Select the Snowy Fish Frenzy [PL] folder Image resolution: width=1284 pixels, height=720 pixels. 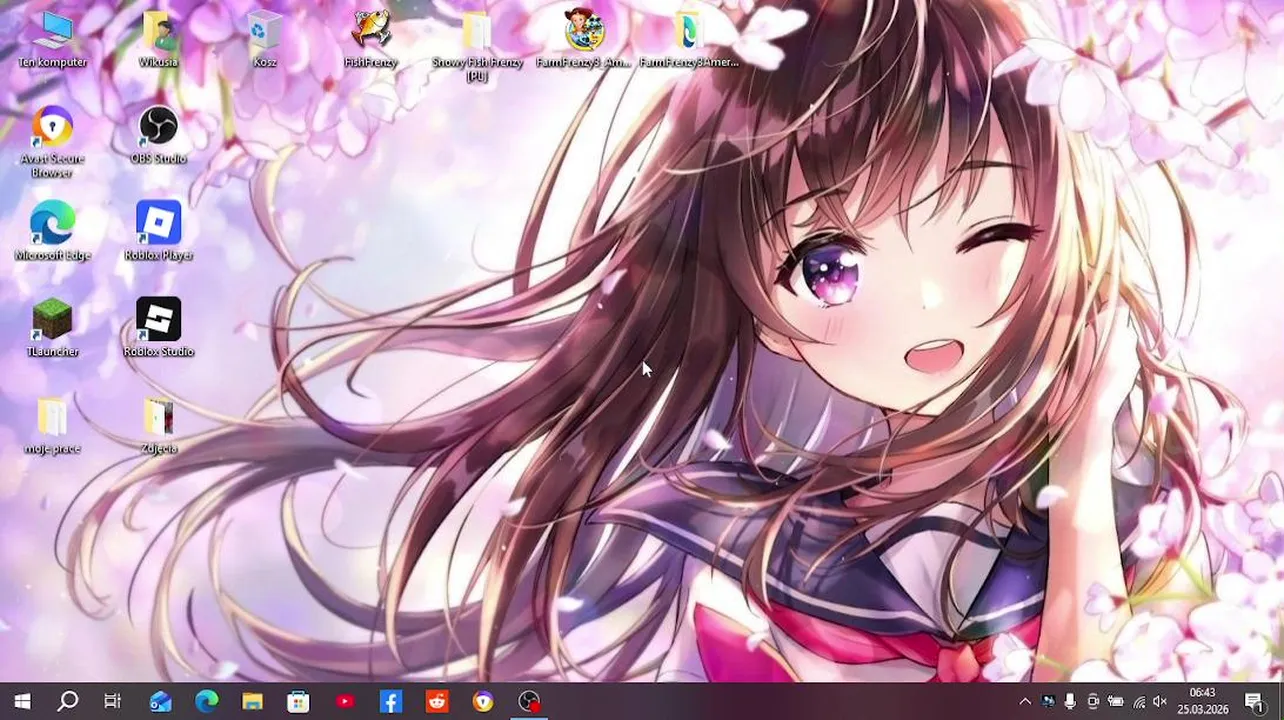tap(477, 47)
